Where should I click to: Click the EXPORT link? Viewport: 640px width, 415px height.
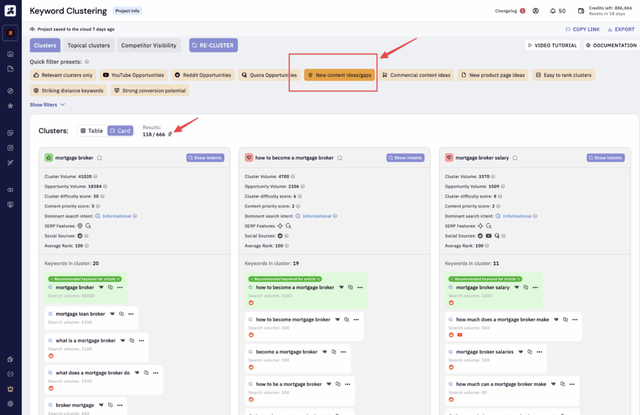(x=621, y=29)
